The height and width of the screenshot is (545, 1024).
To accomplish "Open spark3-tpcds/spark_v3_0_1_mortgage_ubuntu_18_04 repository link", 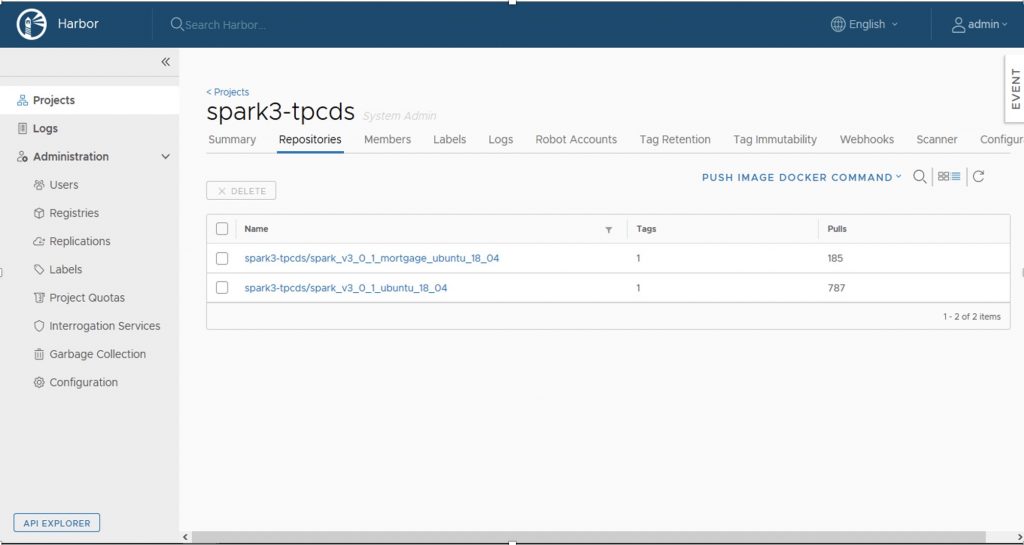I will click(372, 258).
